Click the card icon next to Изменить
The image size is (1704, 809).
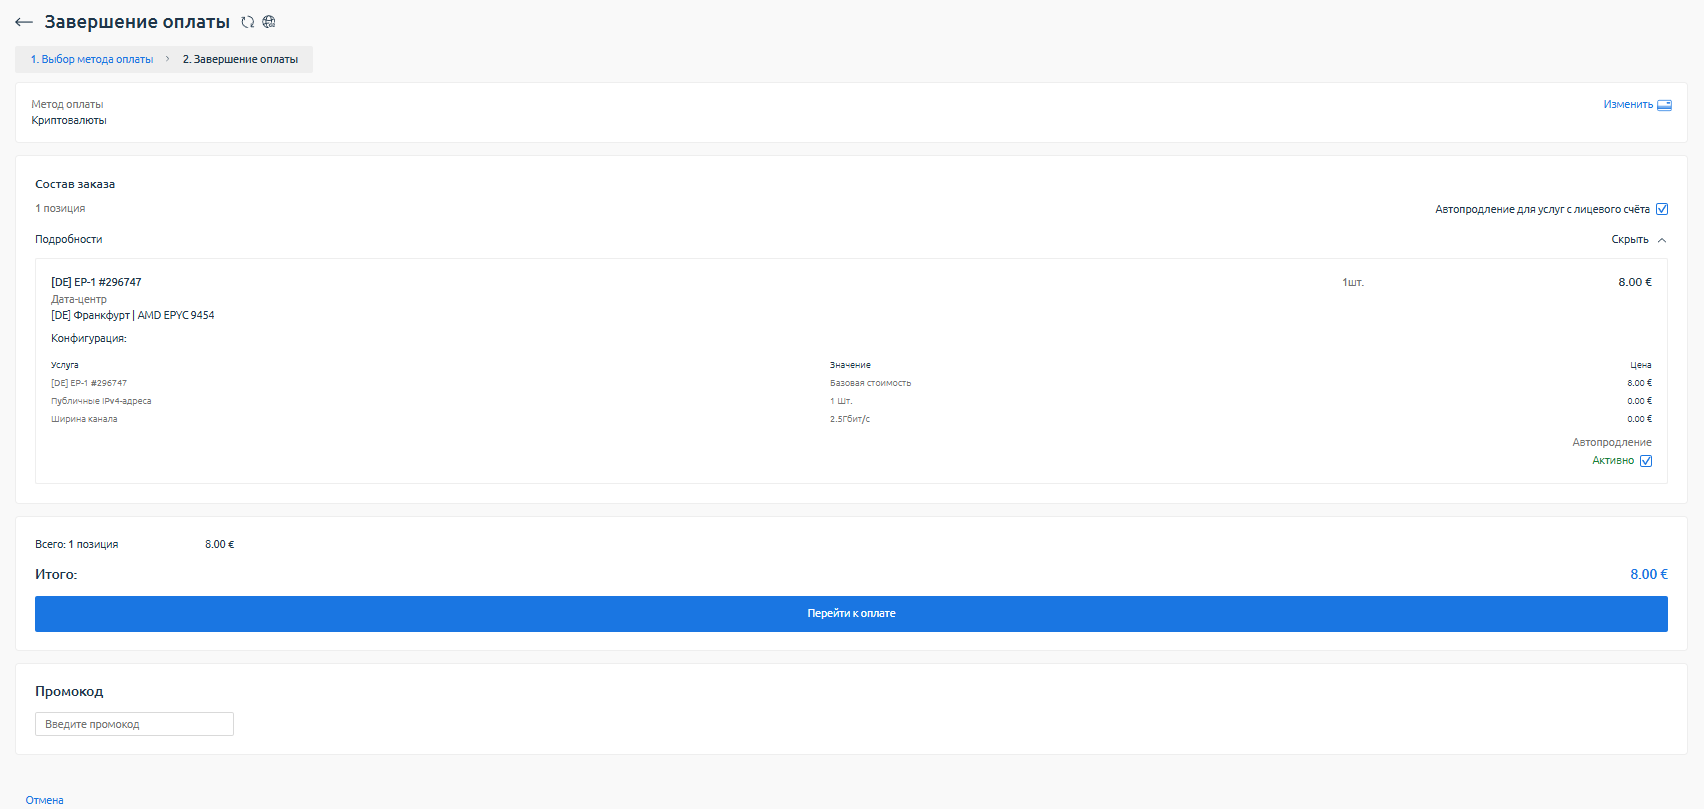click(1664, 105)
